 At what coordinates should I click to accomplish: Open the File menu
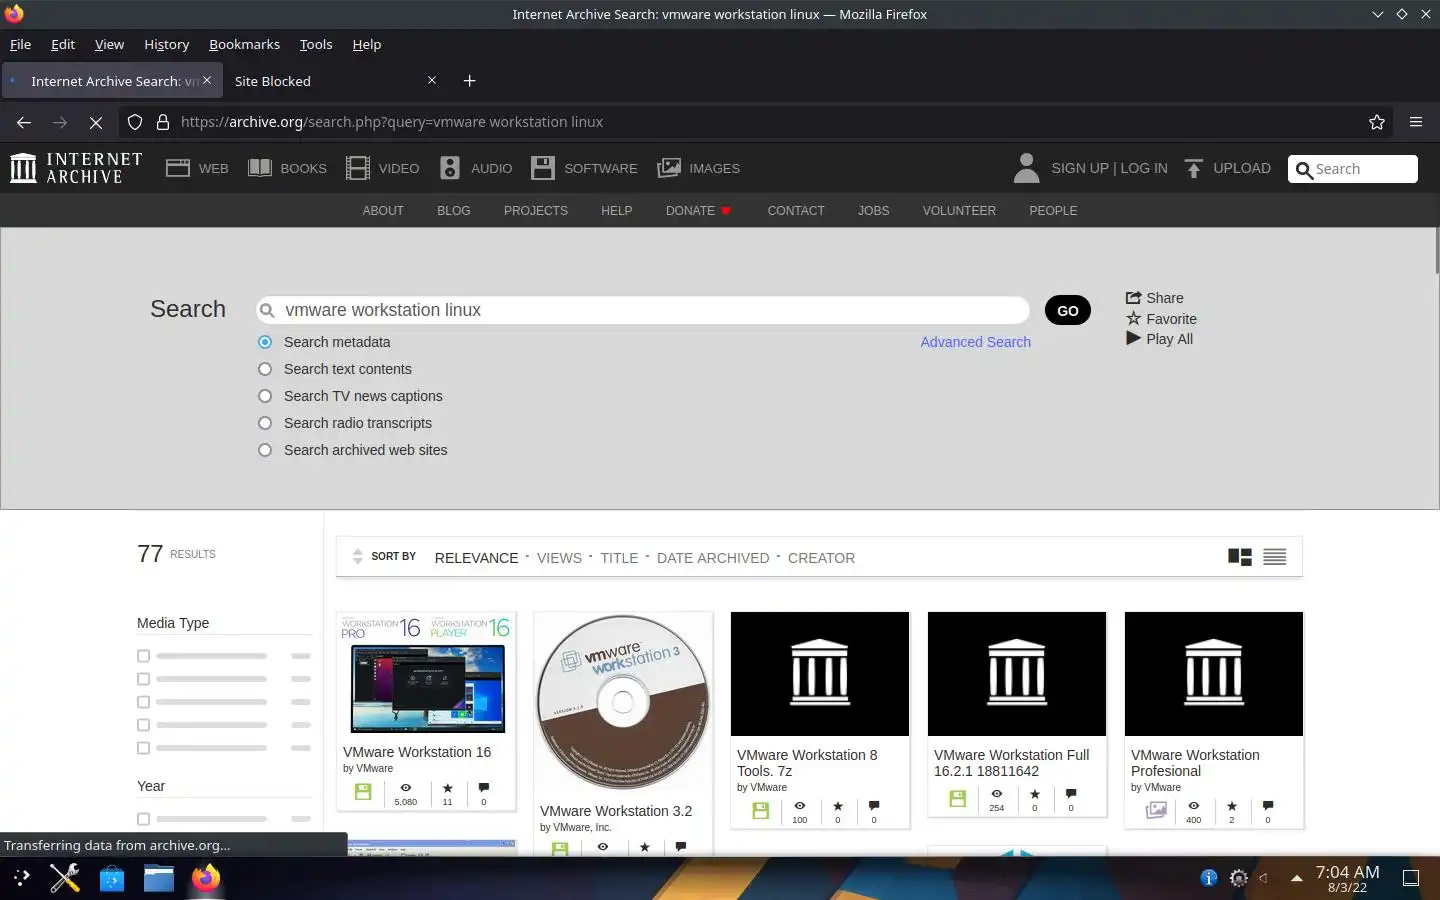click(20, 44)
